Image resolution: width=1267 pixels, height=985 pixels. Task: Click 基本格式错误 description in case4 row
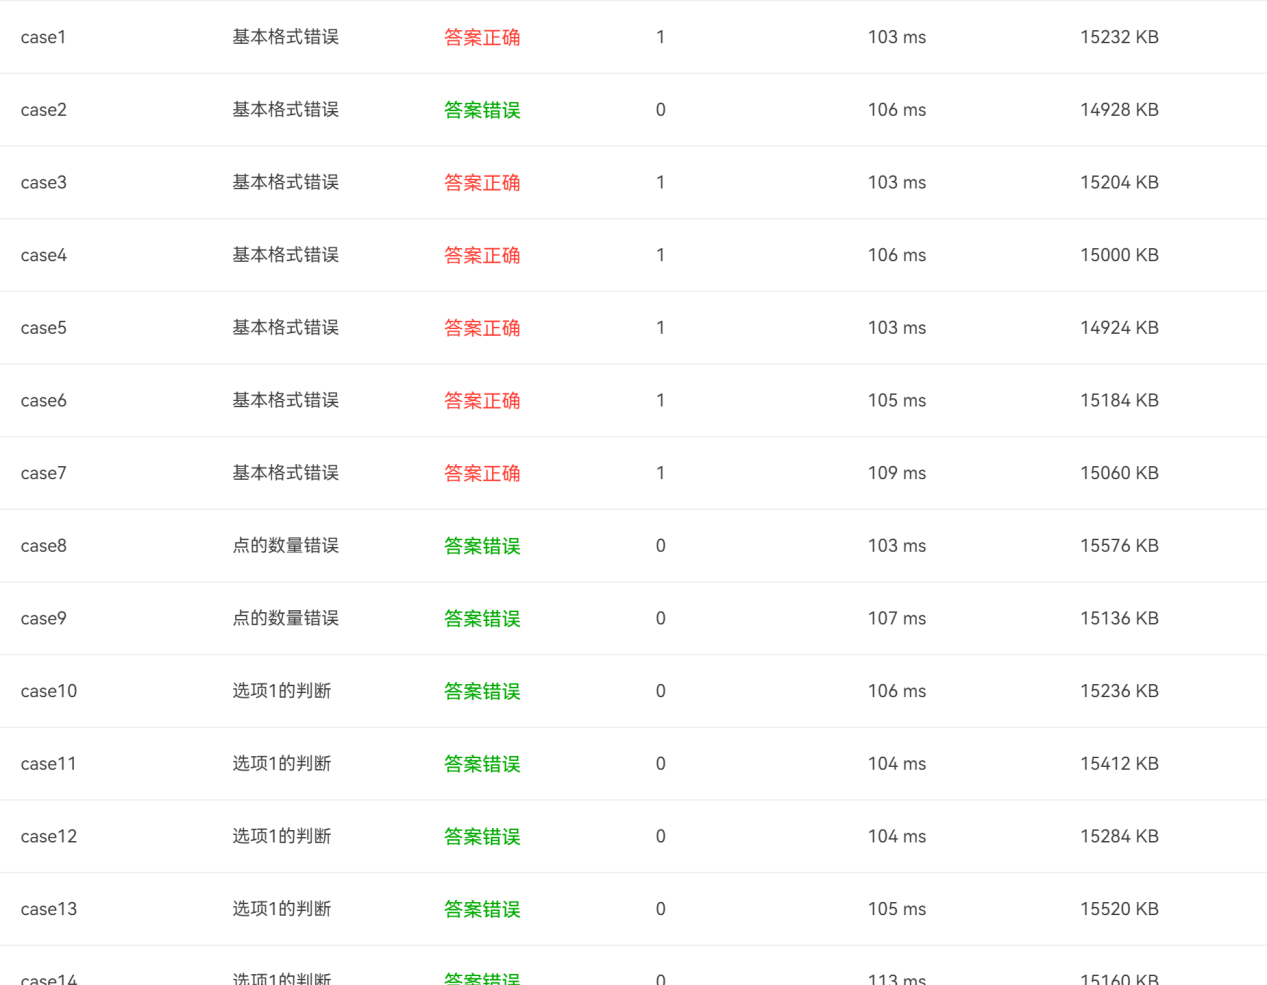(x=285, y=255)
